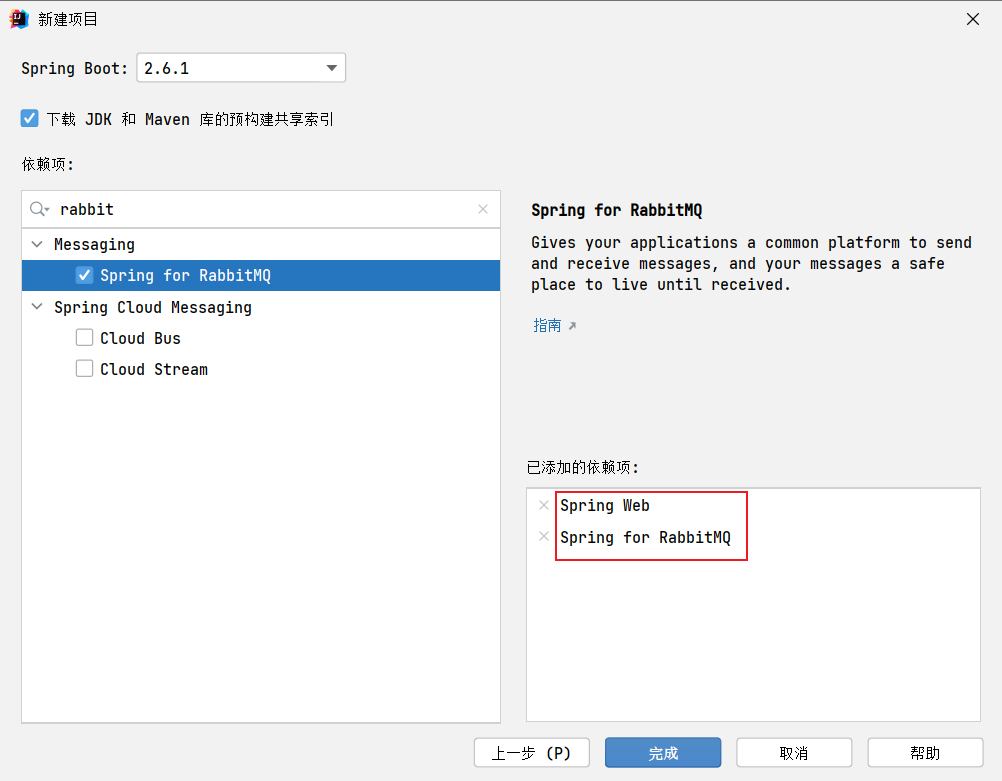
Task: Clear the rabbit search text
Action: point(483,209)
